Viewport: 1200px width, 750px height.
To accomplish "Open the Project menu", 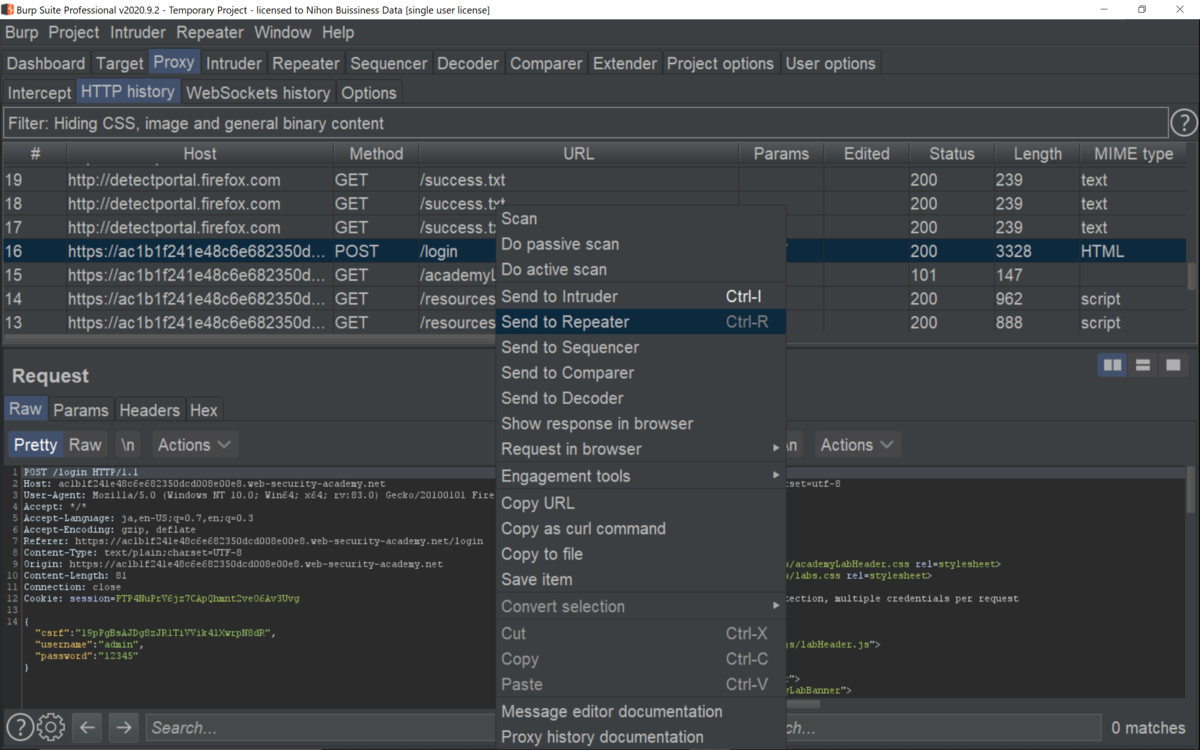I will point(74,32).
